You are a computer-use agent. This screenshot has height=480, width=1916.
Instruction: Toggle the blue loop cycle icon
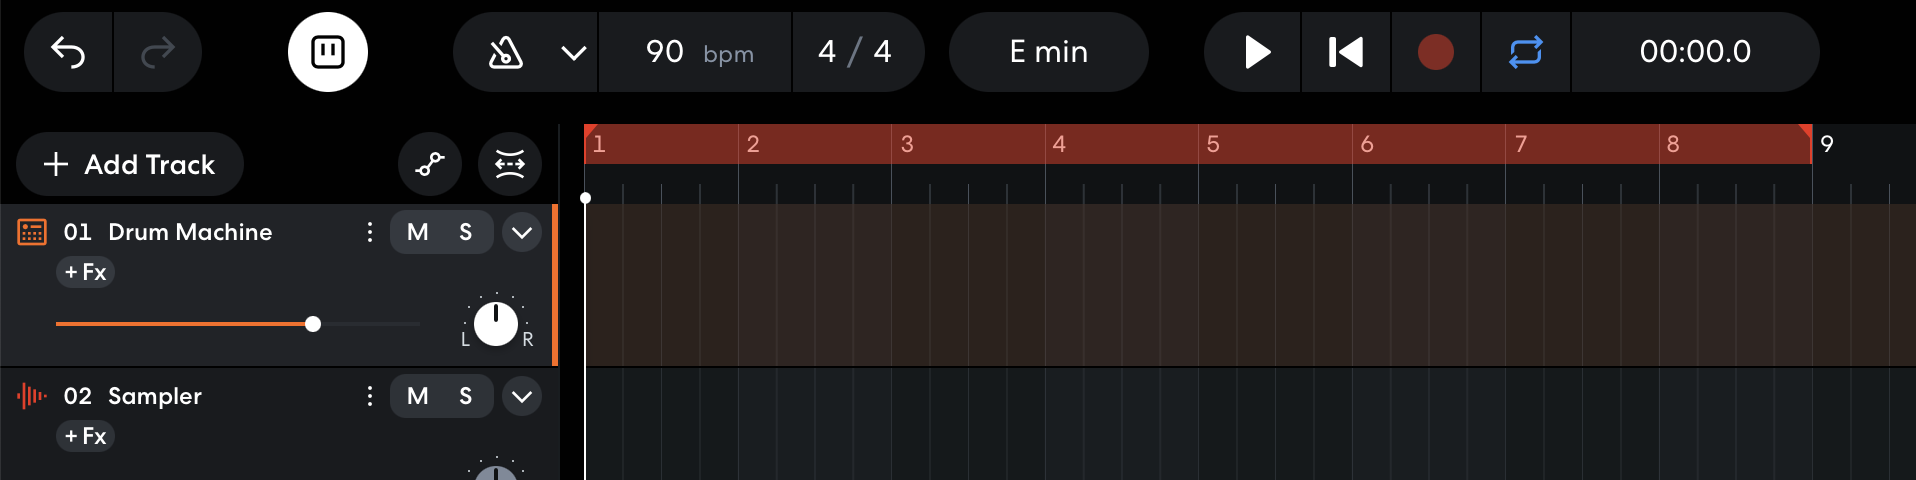(1526, 52)
